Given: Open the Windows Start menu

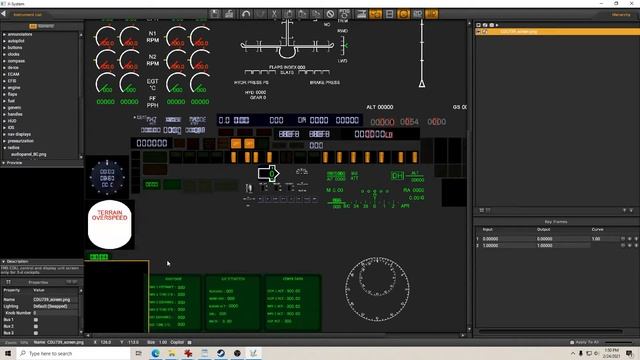Looking at the screenshot, I should pyautogui.click(x=8, y=353).
